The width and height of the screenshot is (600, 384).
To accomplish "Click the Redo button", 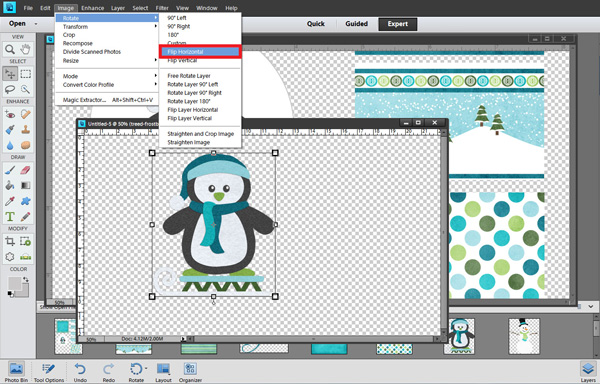I will pos(109,372).
